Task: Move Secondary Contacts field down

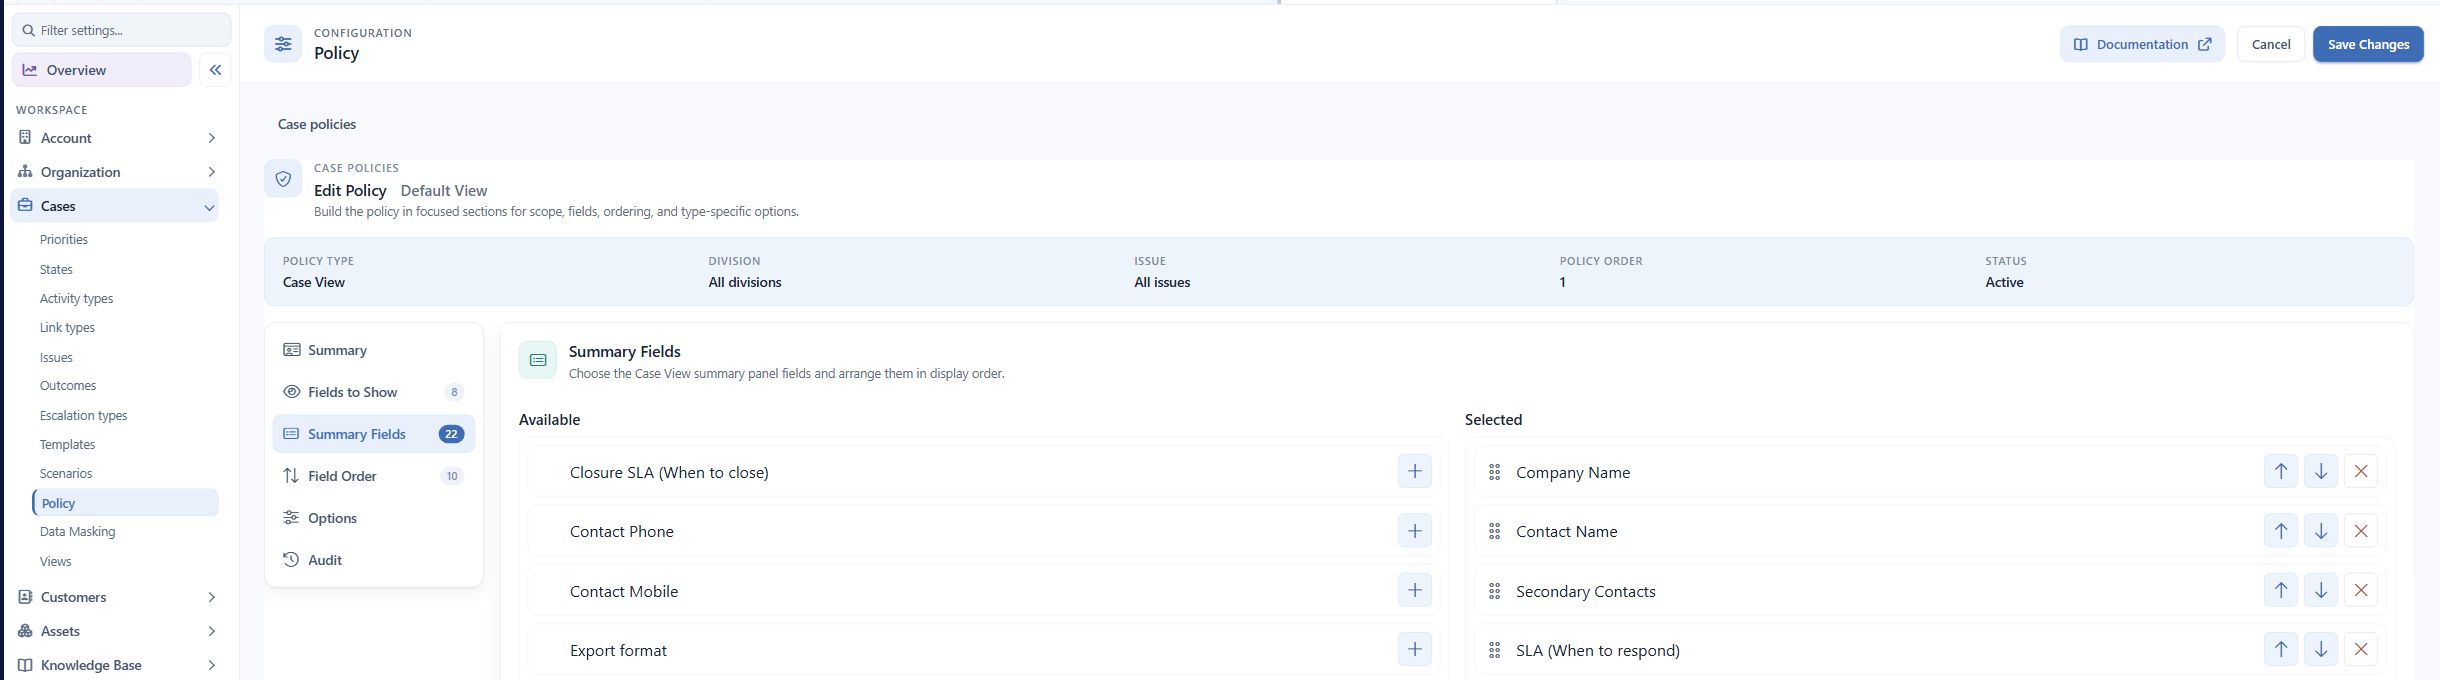Action: pos(2320,590)
